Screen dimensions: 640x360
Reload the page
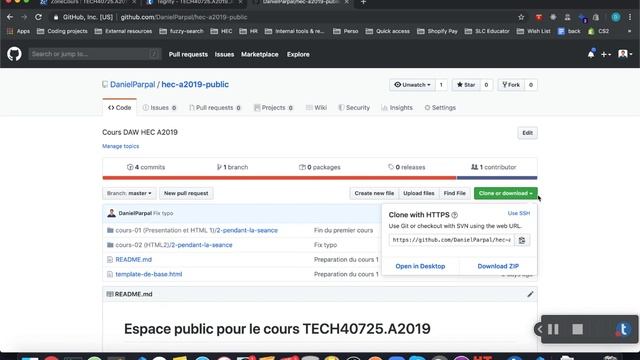point(38,17)
